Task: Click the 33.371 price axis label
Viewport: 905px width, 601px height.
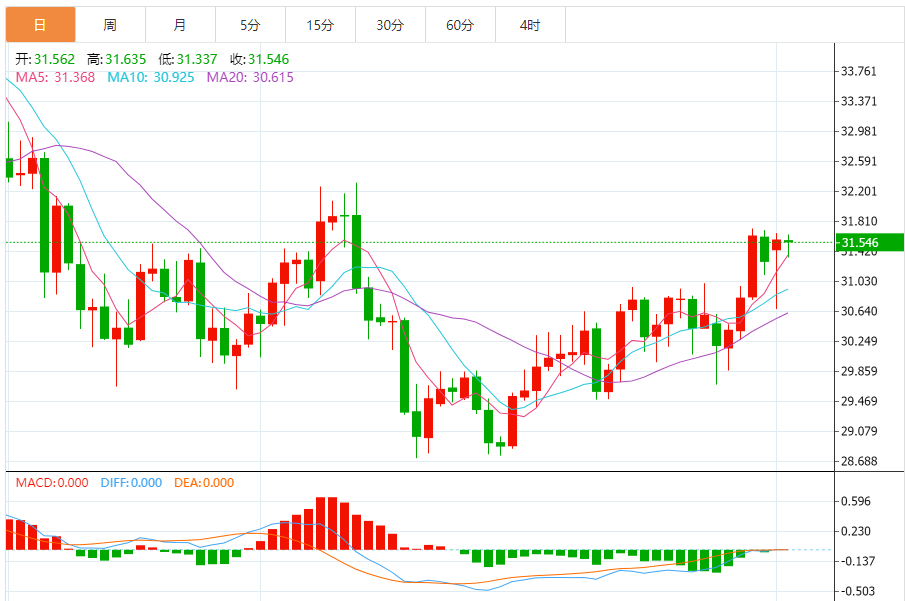Action: coord(858,102)
